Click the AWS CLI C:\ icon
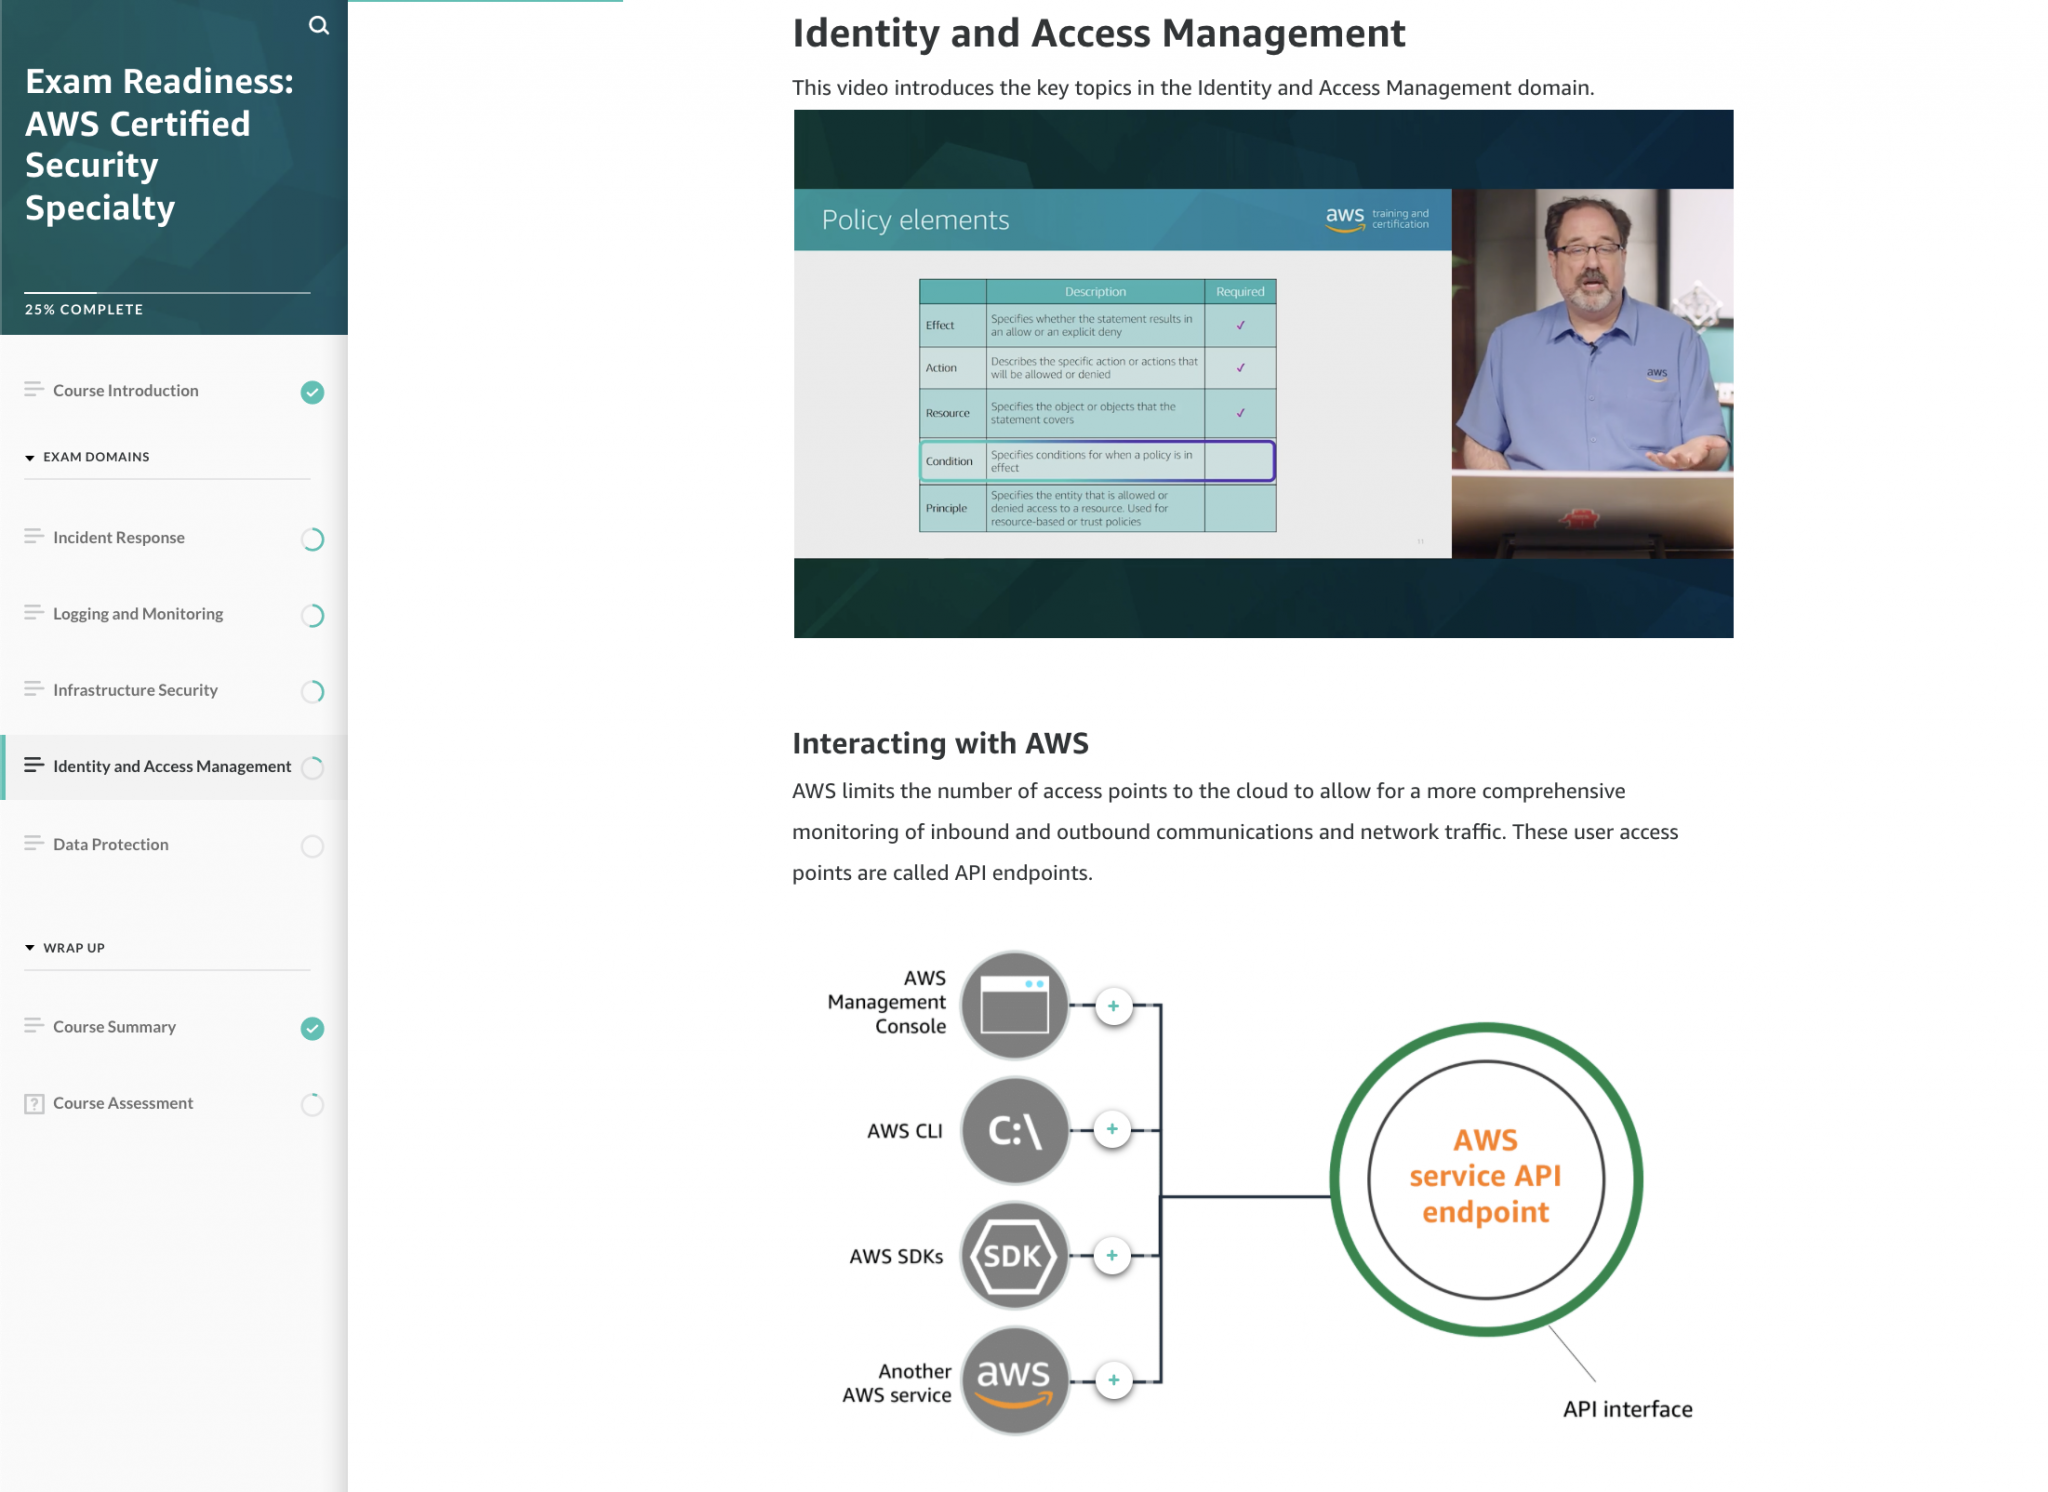Viewport: 2048px width, 1492px height. [x=1015, y=1131]
